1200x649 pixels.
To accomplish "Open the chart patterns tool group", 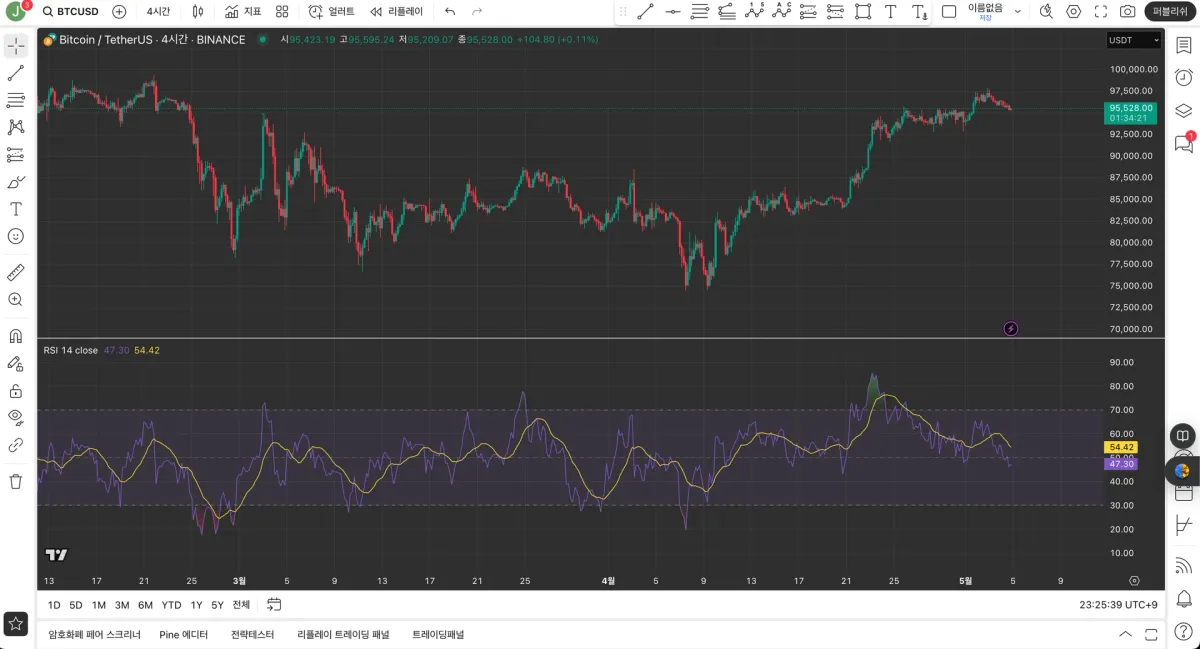I will [x=16, y=127].
